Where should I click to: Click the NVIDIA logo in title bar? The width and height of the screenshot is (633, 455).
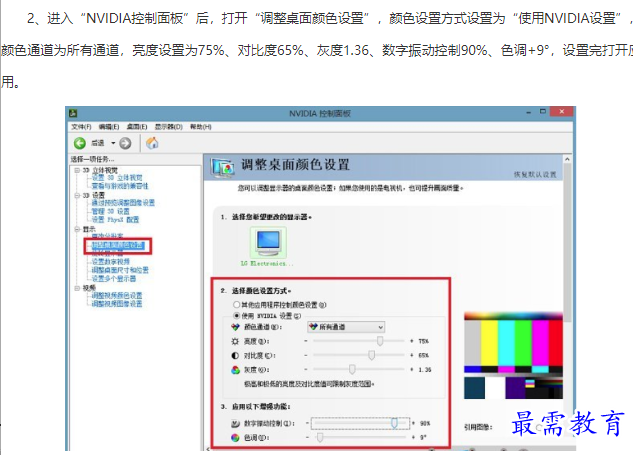(73, 113)
